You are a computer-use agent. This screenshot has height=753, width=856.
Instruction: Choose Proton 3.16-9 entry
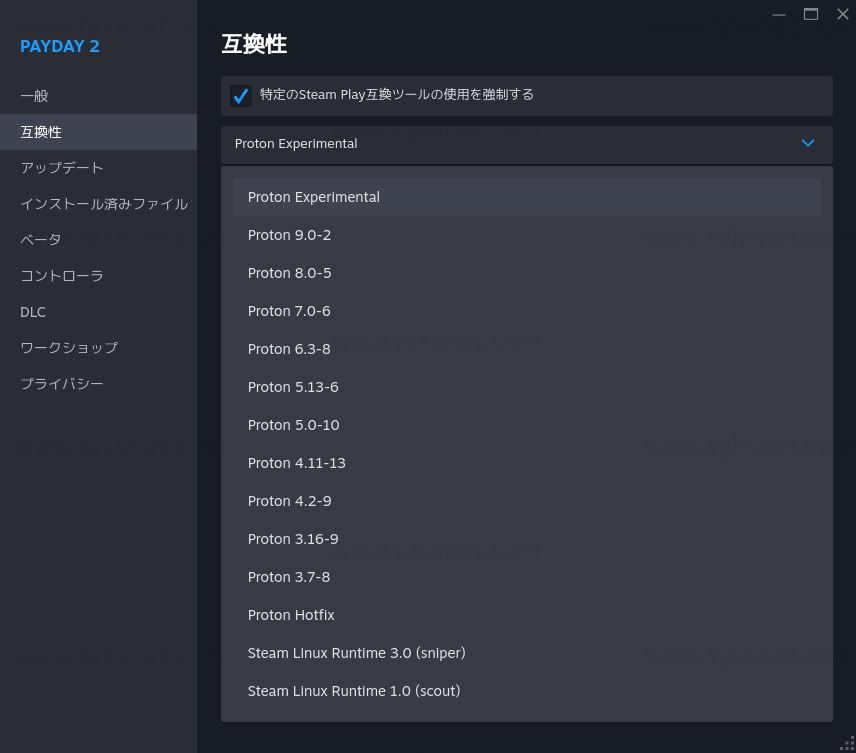point(526,539)
